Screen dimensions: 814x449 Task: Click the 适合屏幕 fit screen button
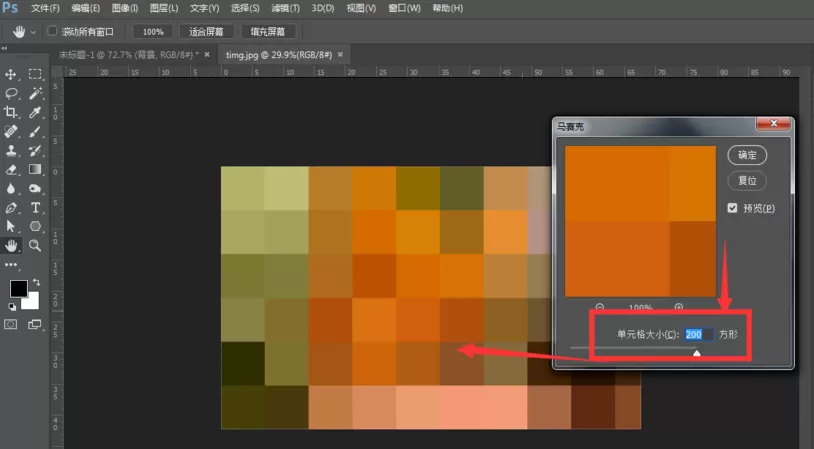206,32
